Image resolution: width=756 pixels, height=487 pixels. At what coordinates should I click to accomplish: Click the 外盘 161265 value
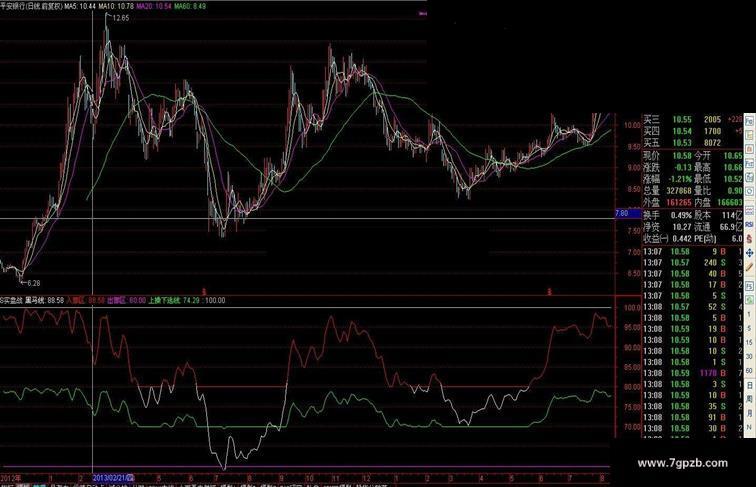point(679,203)
